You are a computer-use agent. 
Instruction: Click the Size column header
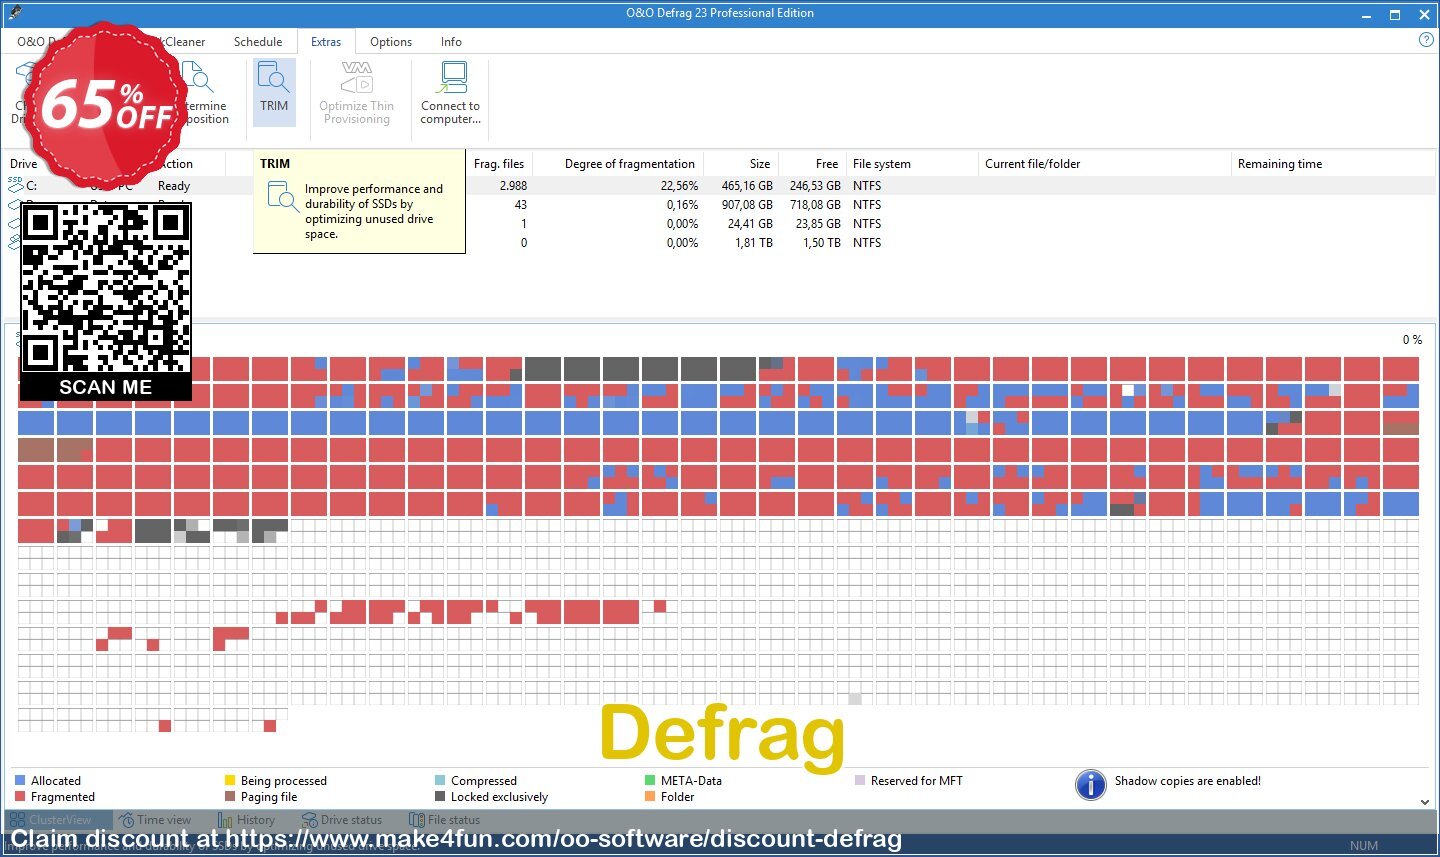(x=760, y=164)
